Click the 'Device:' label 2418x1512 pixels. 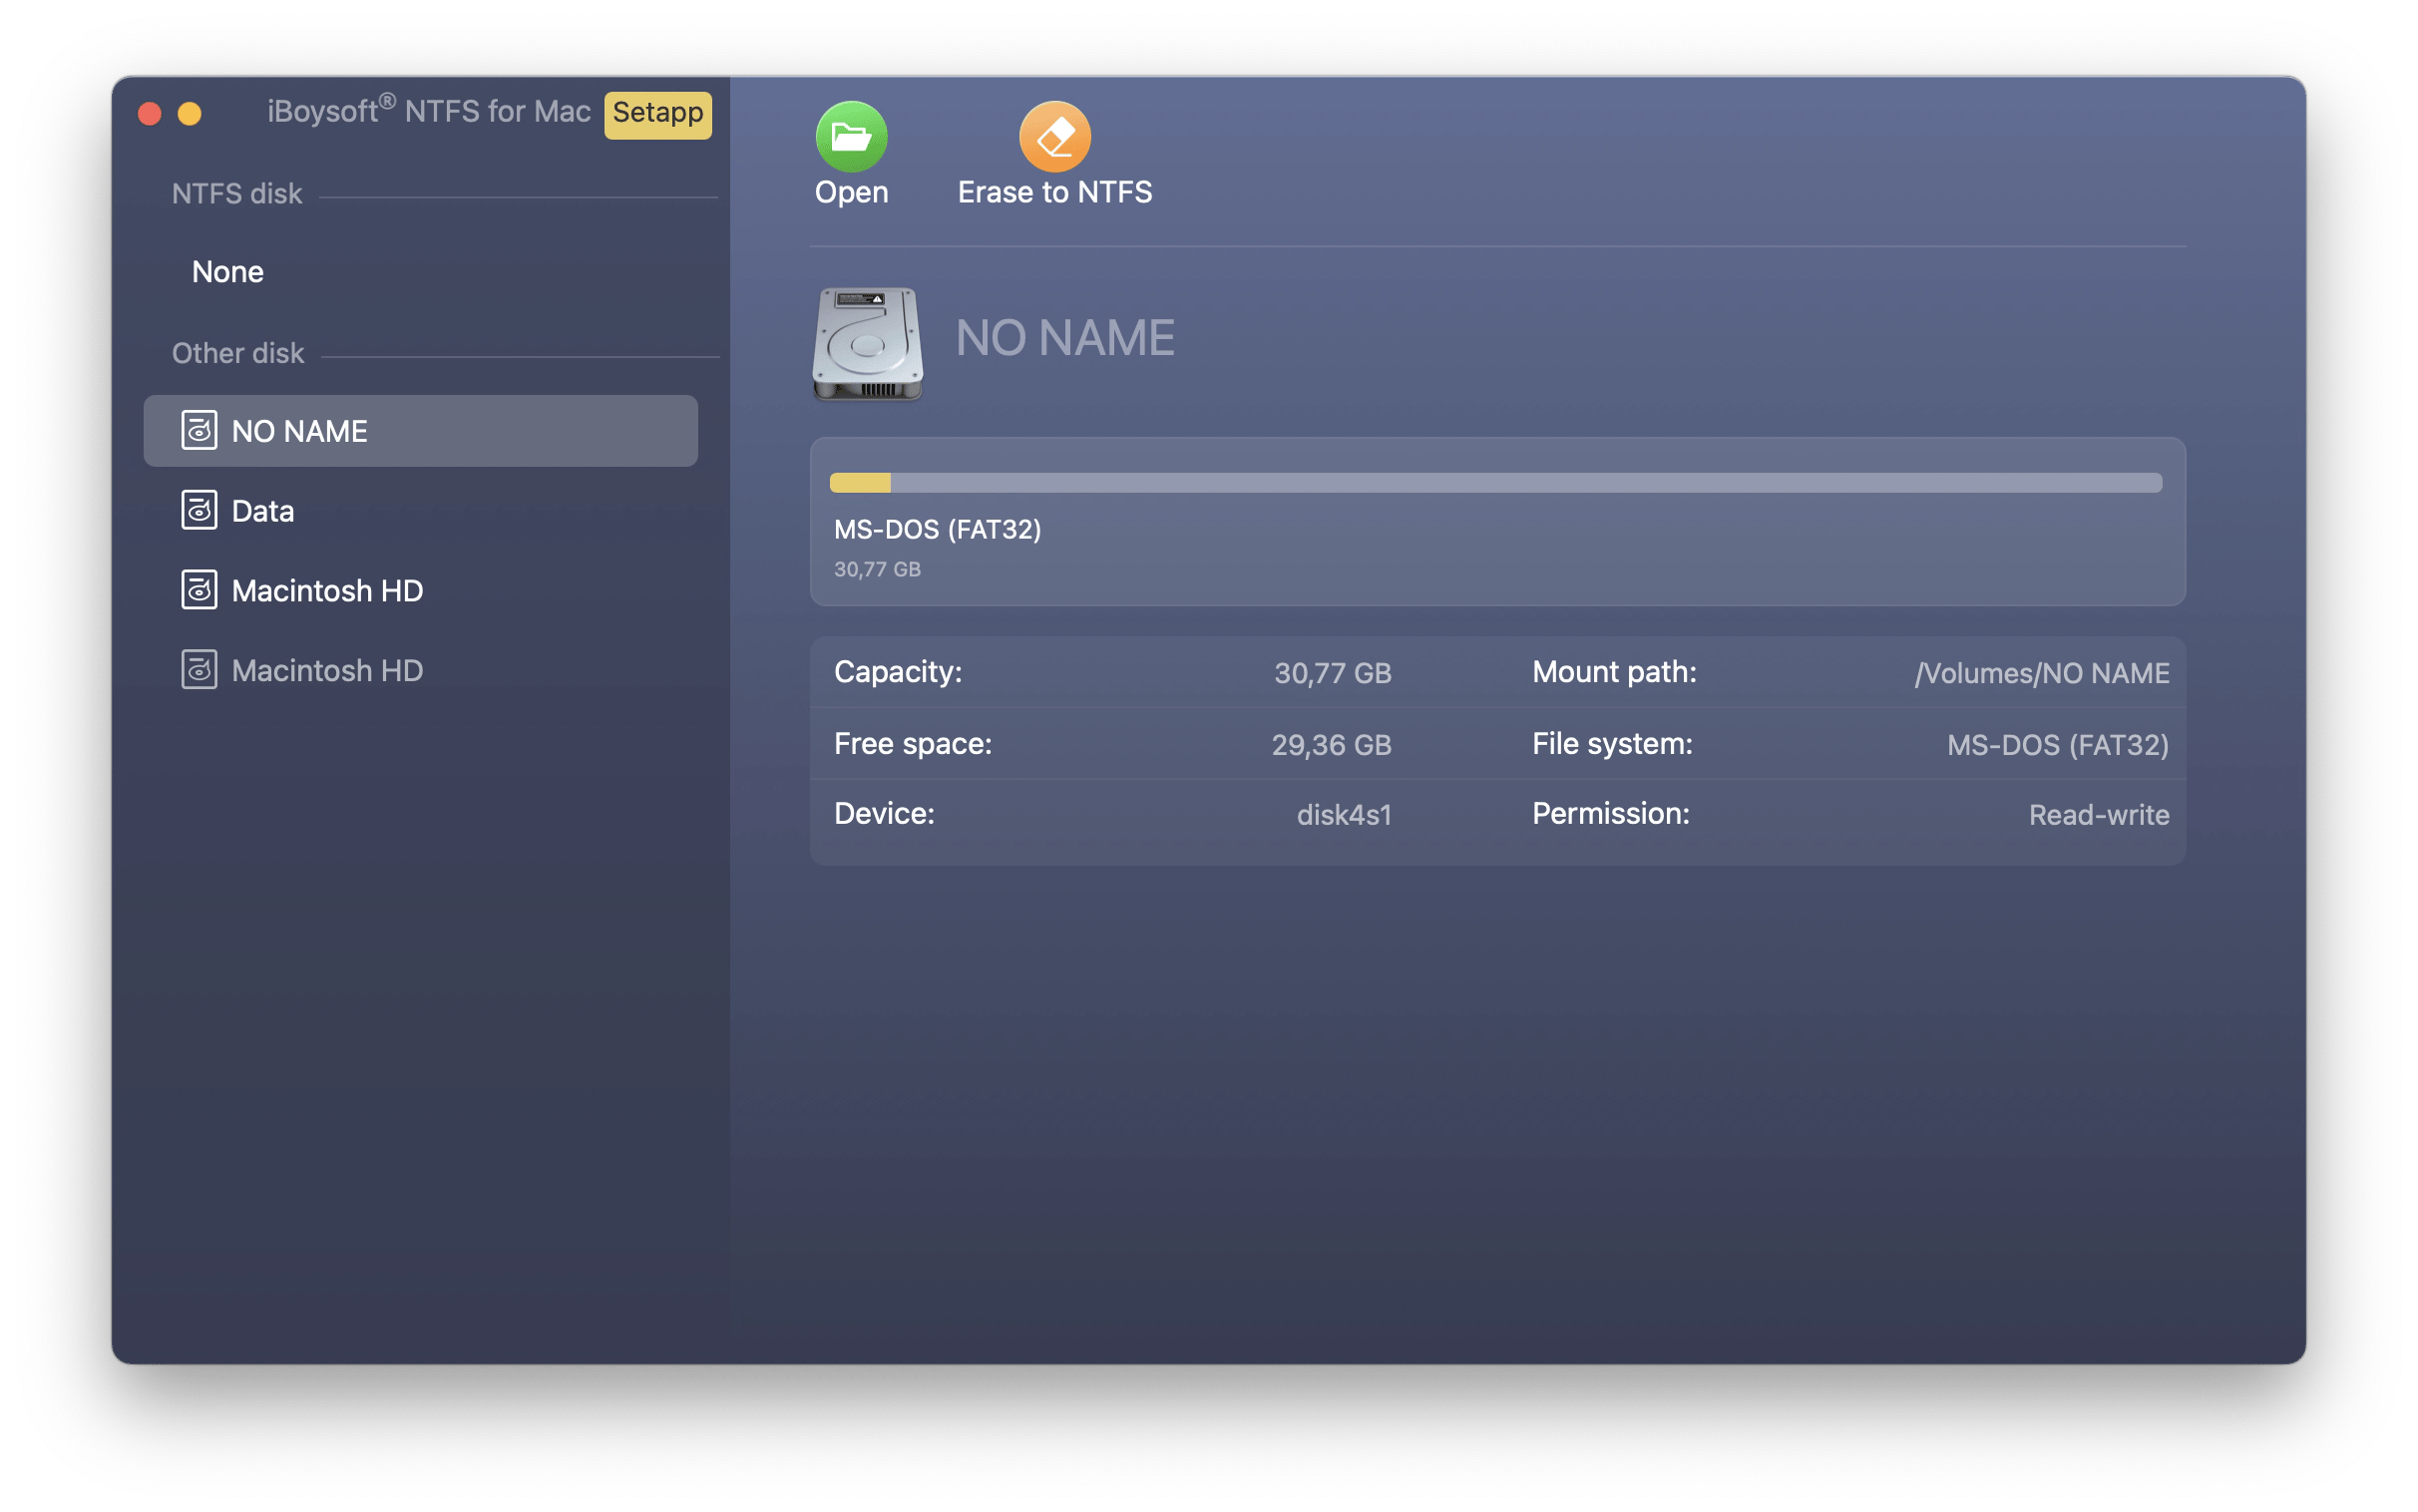tap(884, 814)
